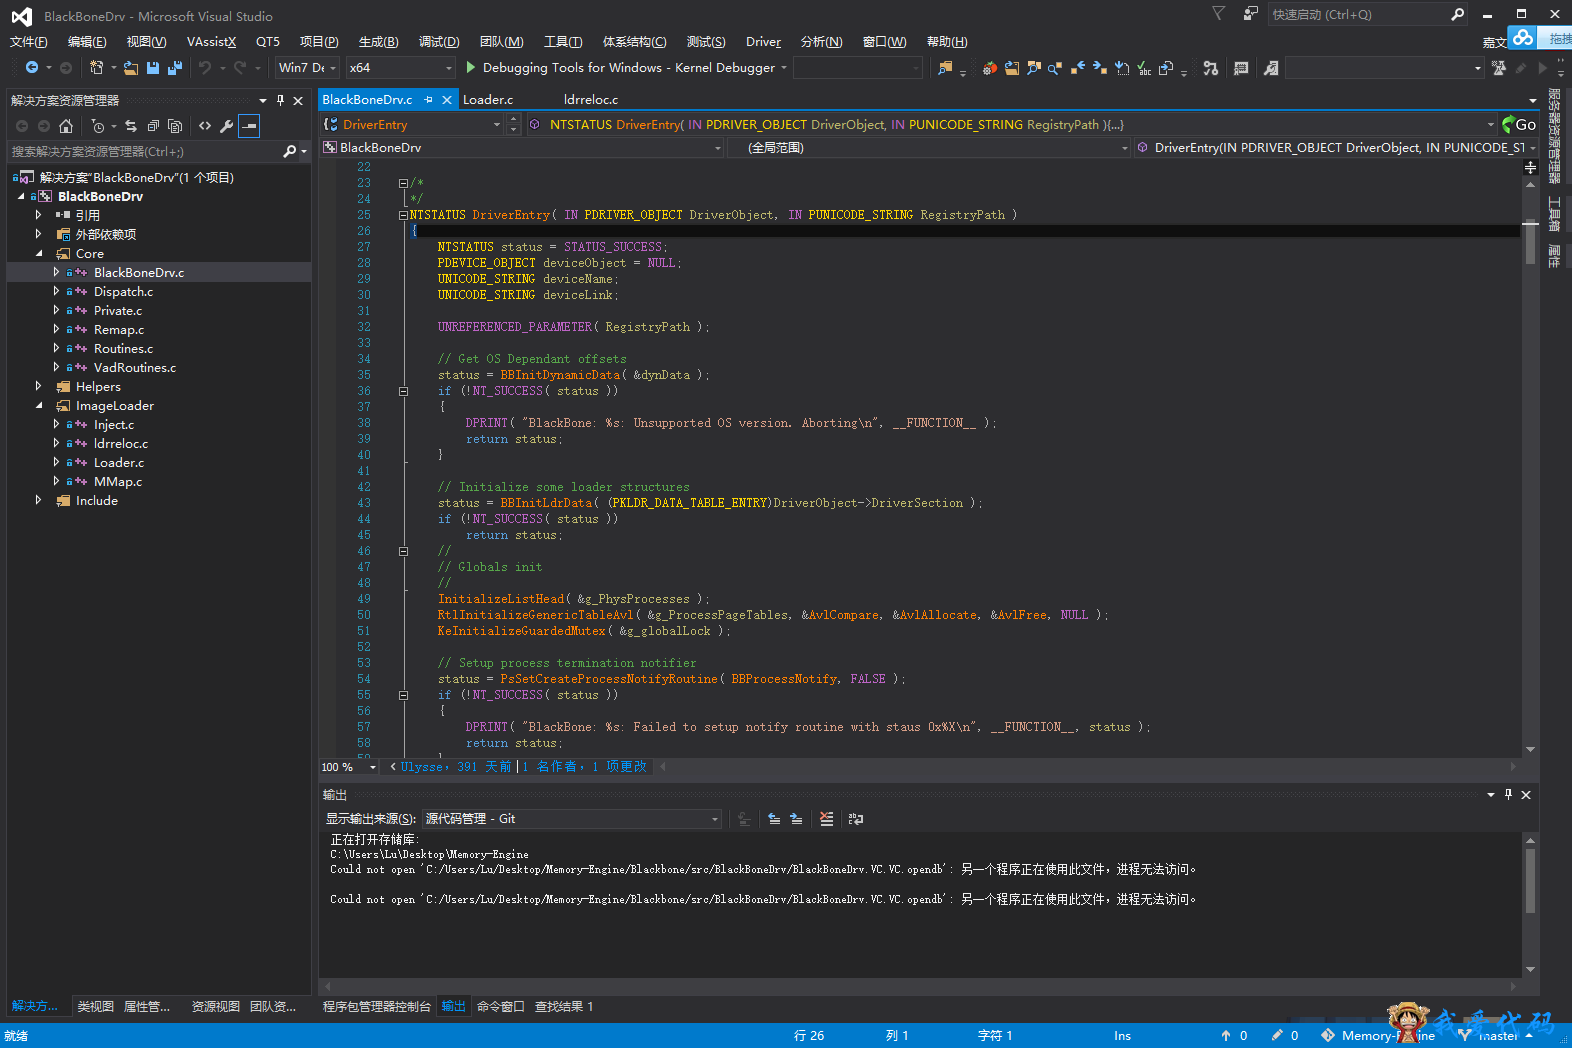Expand the Helpers folder in Solution Explorer
Viewport: 1572px width, 1048px height.
click(x=38, y=387)
